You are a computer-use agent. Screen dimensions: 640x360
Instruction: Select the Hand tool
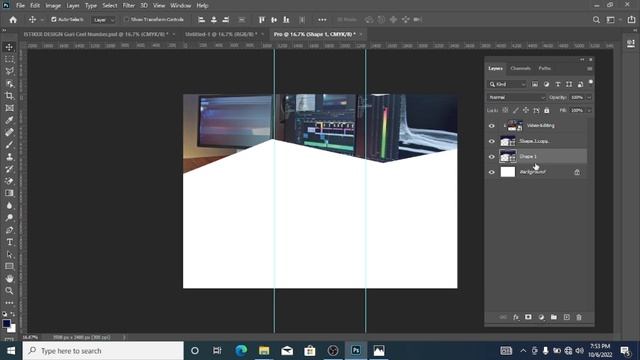click(x=9, y=278)
